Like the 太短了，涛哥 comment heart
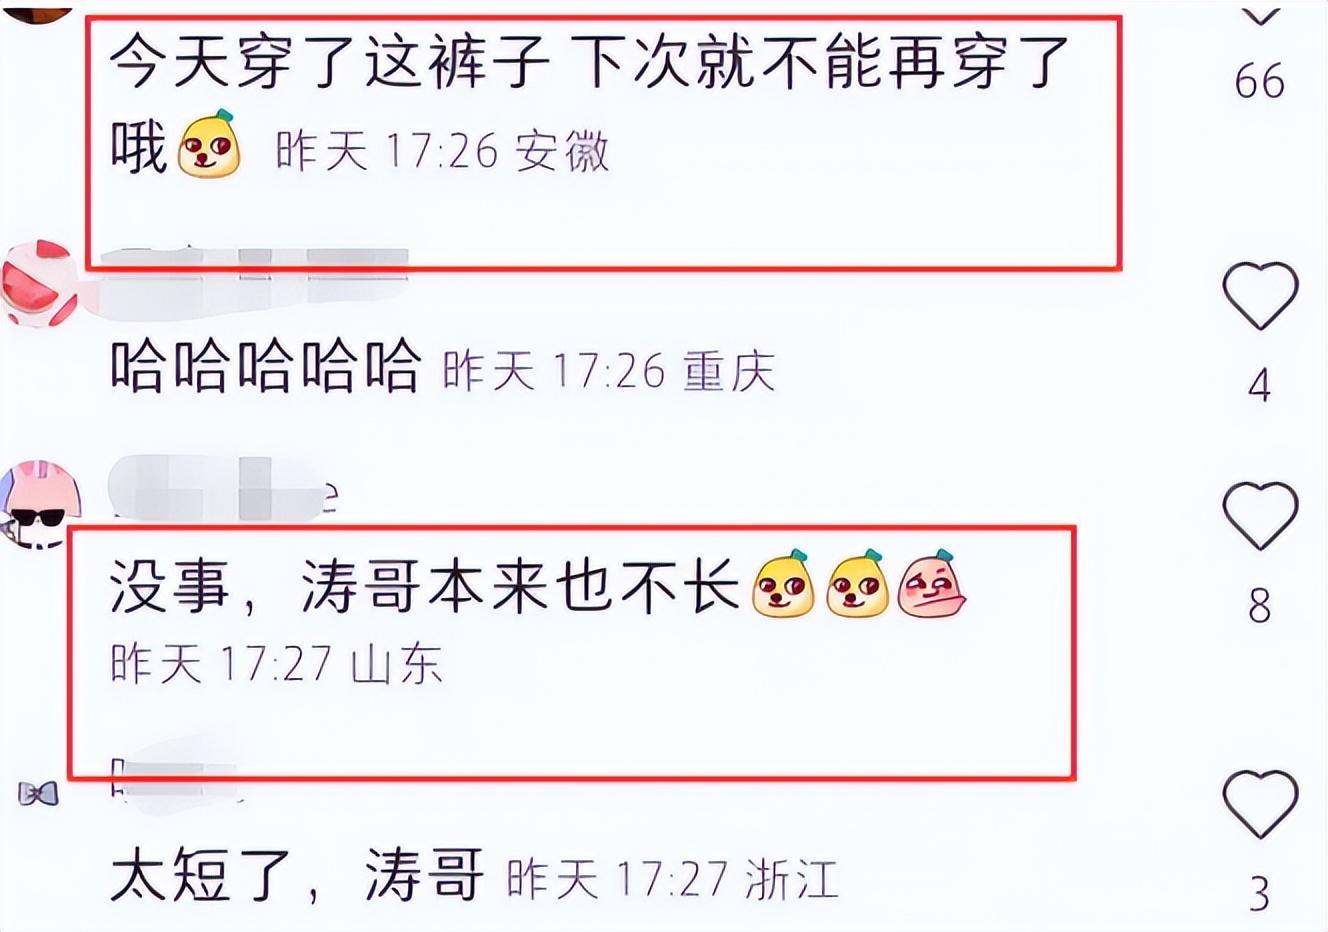1328x932 pixels. (x=1260, y=806)
